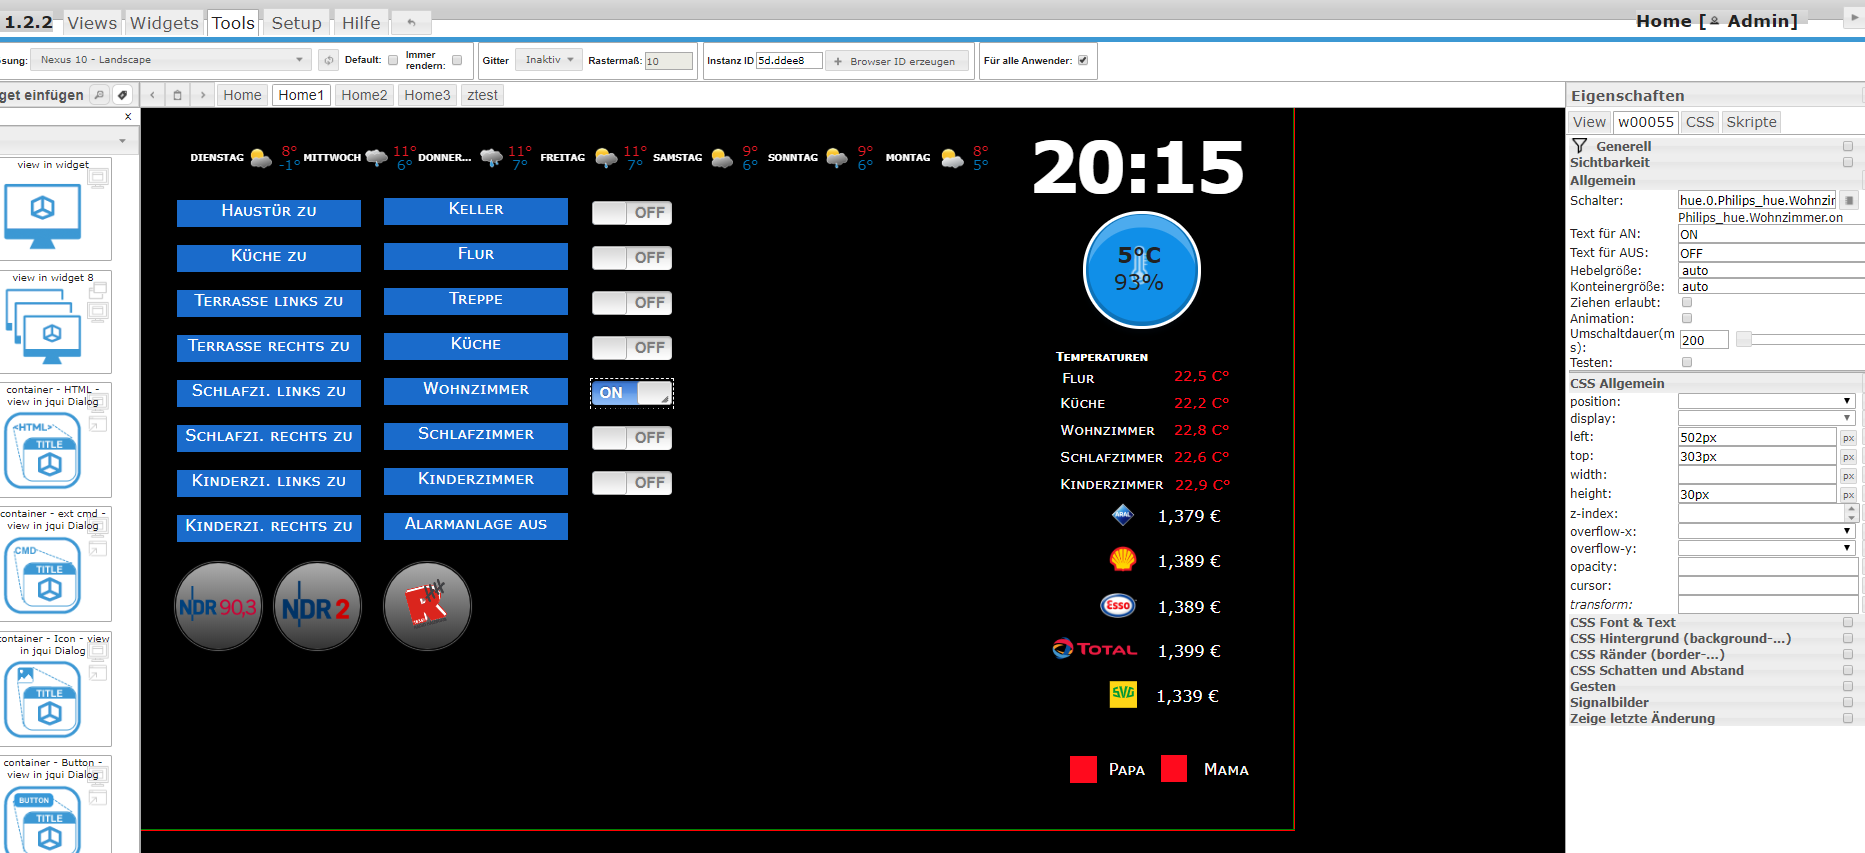Open the Widgets menu
The height and width of the screenshot is (853, 1865).
(x=164, y=23)
